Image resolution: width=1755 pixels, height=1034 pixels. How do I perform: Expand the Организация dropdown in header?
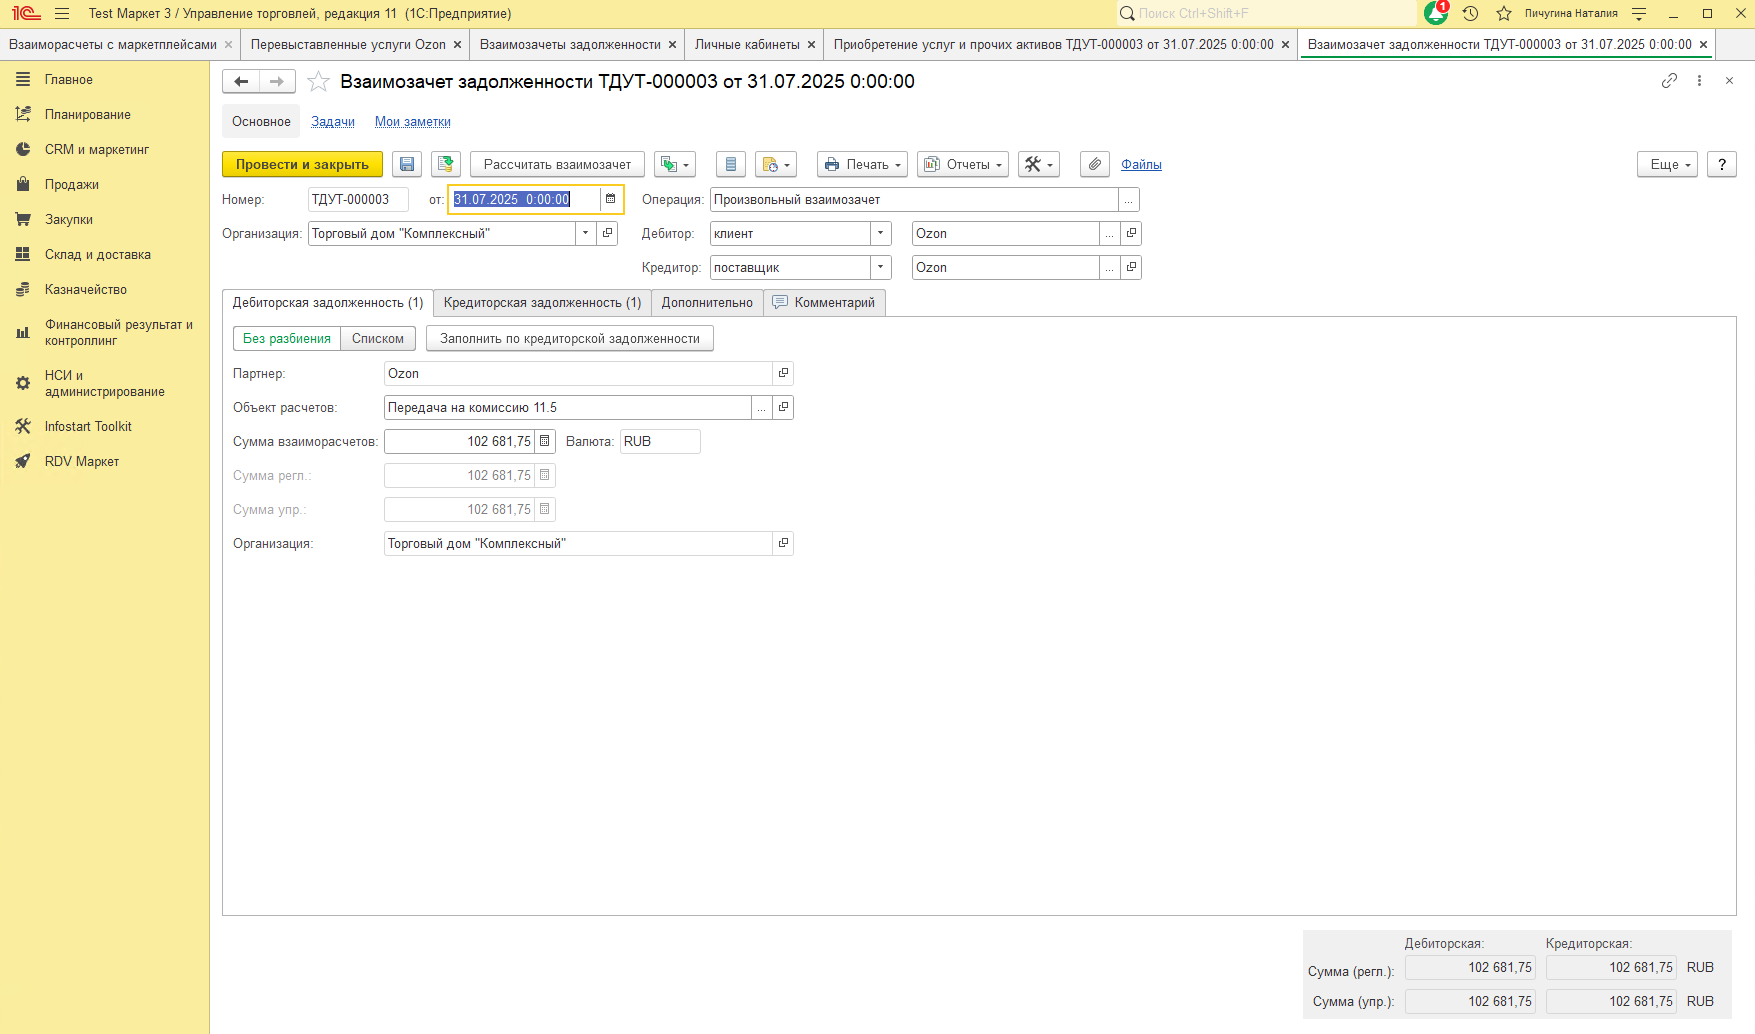(586, 233)
